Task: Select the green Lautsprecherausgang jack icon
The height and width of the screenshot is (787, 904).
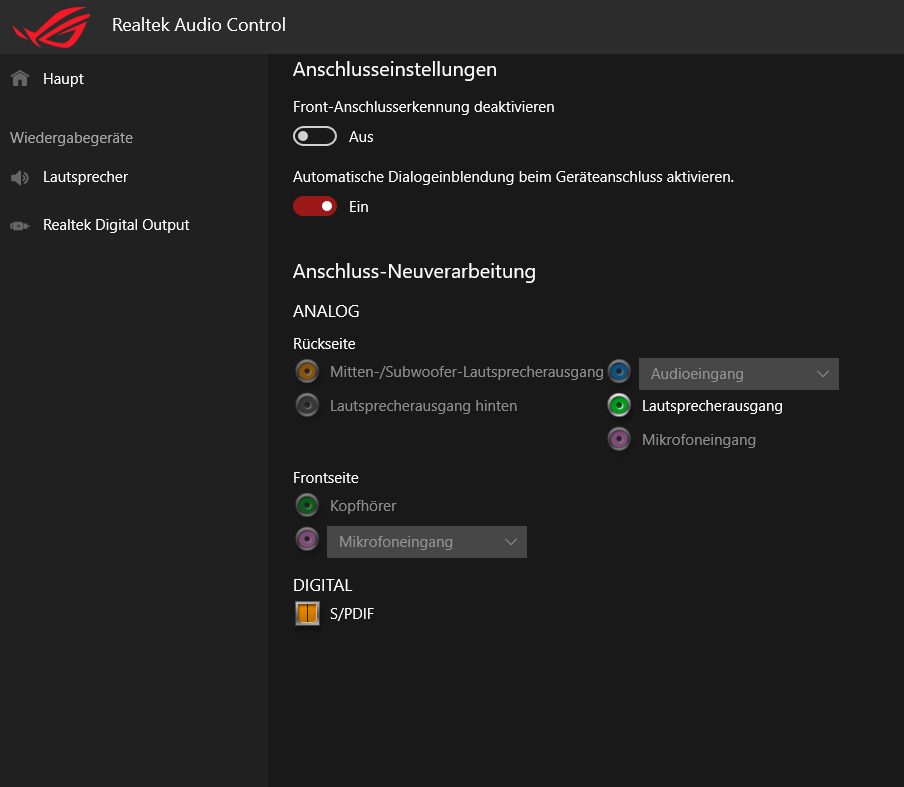Action: tap(619, 405)
